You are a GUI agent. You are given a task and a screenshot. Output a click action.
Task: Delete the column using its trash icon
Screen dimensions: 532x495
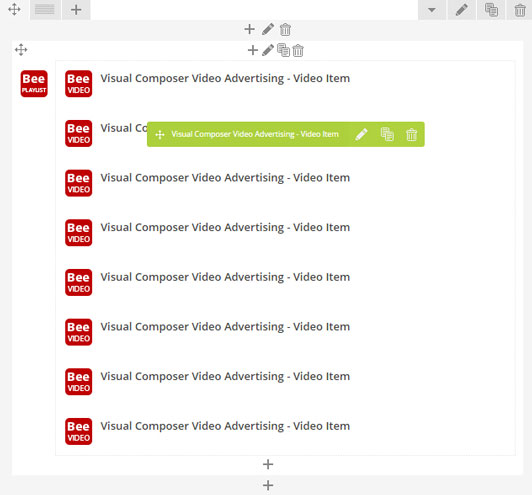pyautogui.click(x=285, y=30)
